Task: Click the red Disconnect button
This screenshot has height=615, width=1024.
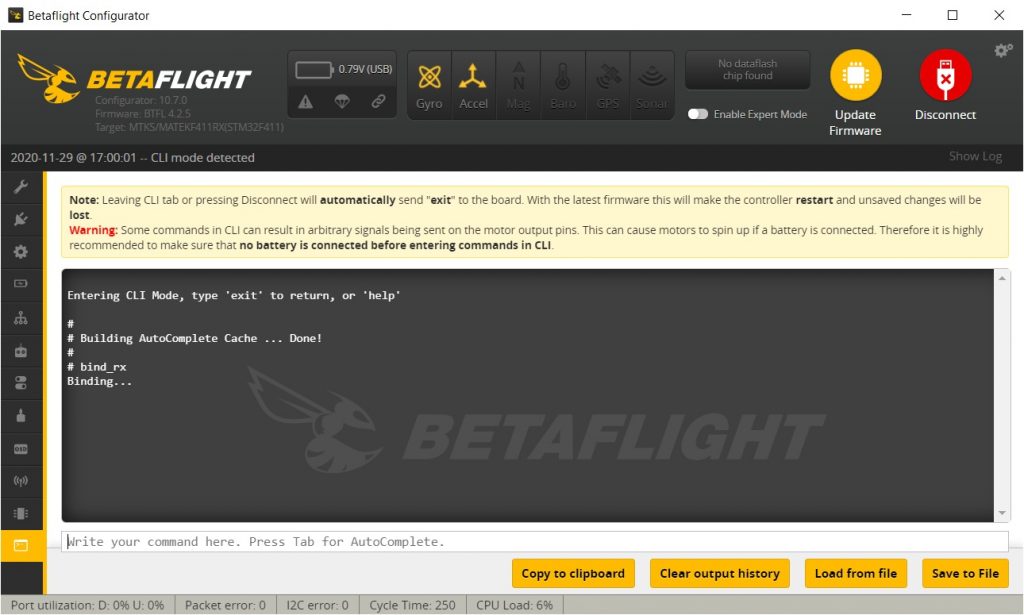Action: pyautogui.click(x=945, y=85)
